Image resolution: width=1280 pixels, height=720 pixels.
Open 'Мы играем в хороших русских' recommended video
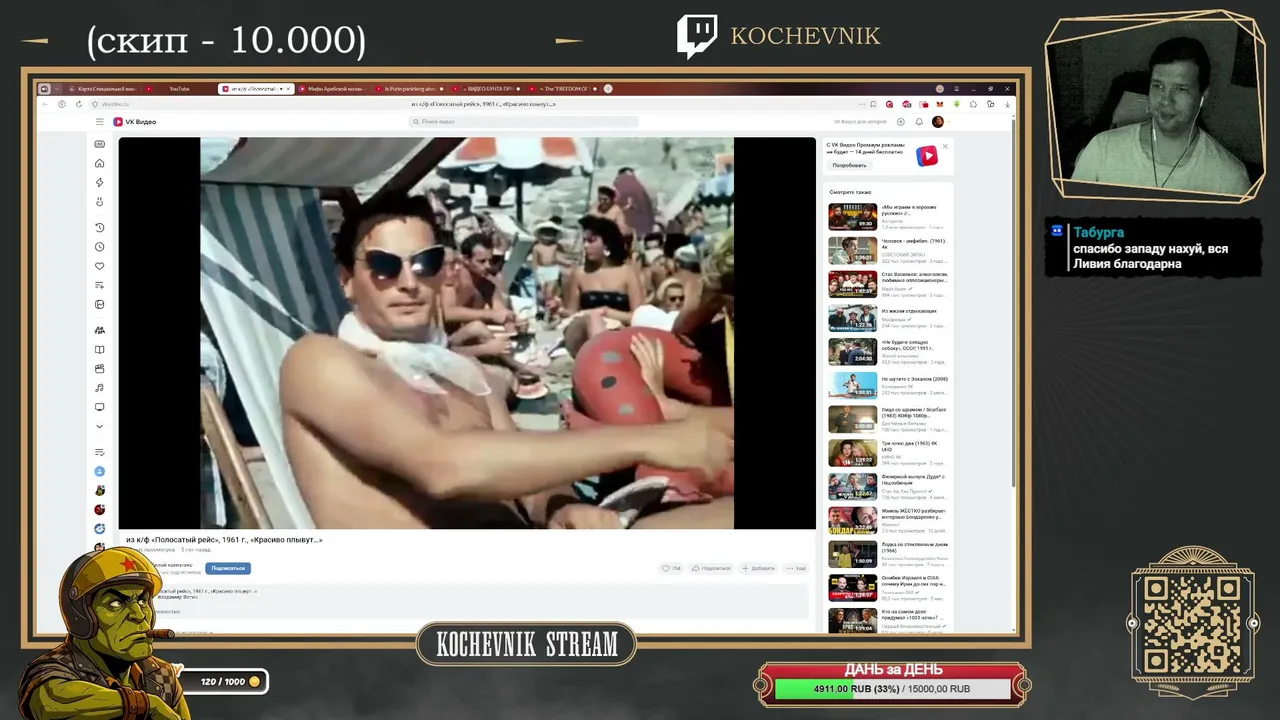tap(888, 216)
